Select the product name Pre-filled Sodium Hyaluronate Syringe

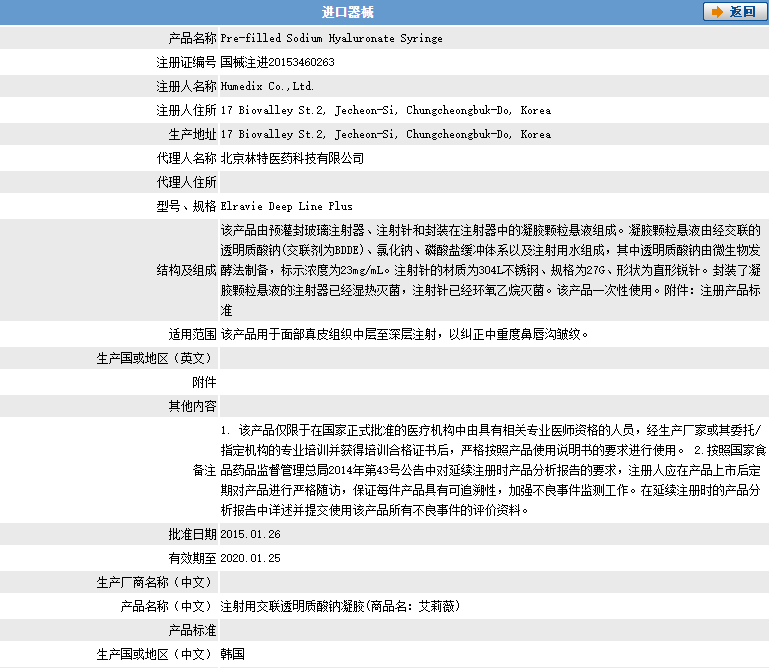(x=331, y=38)
